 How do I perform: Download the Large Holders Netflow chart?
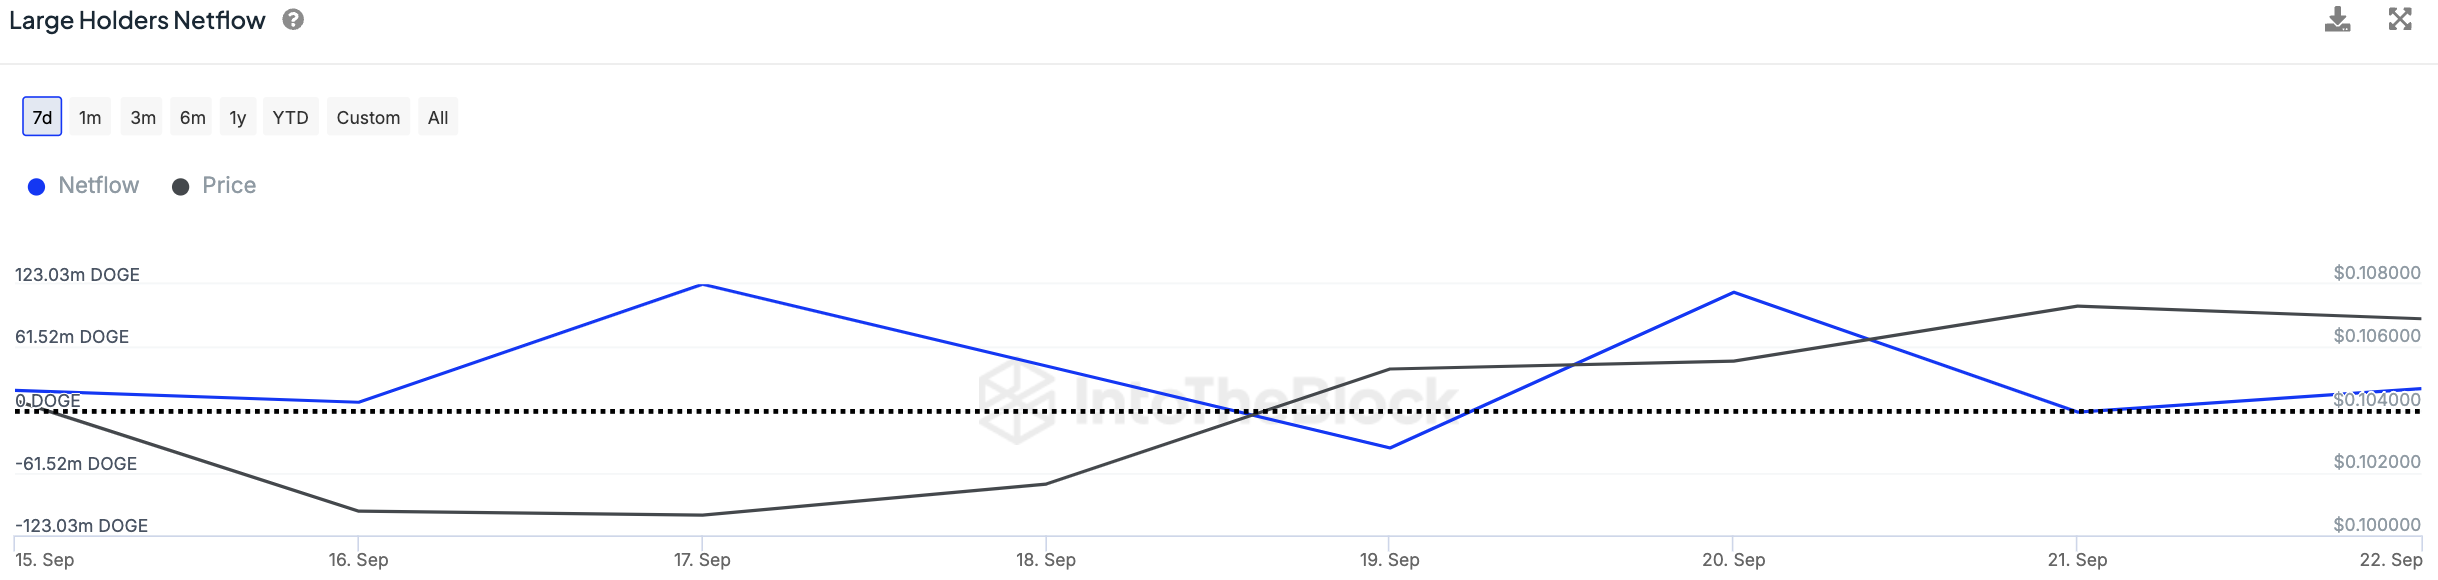click(x=2337, y=20)
